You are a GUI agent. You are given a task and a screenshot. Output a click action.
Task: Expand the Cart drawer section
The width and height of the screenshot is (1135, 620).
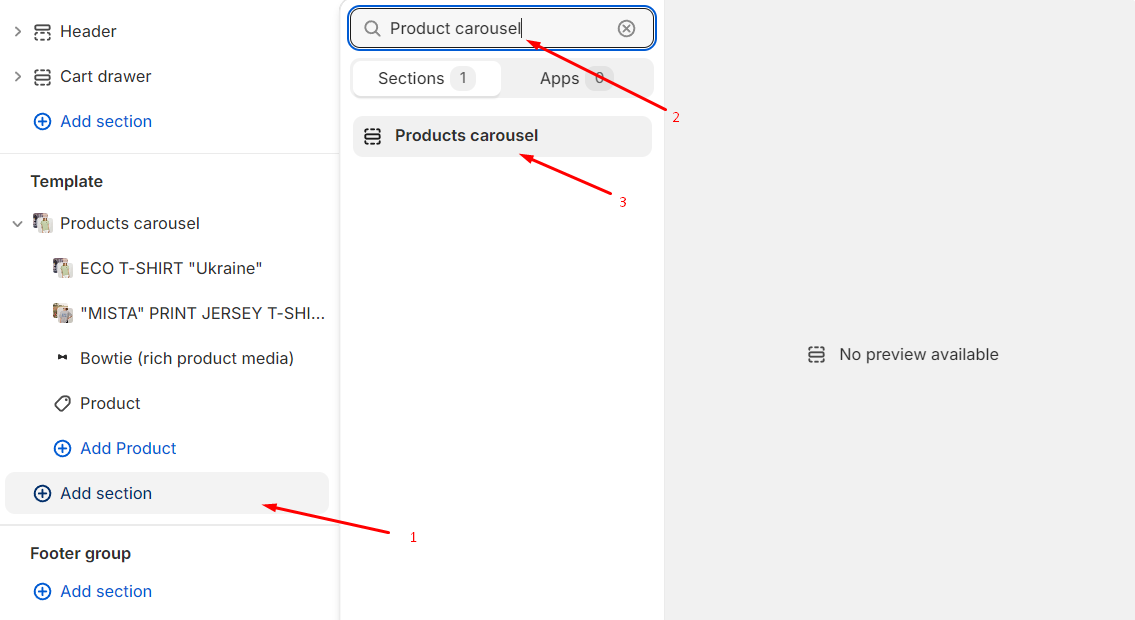point(17,77)
